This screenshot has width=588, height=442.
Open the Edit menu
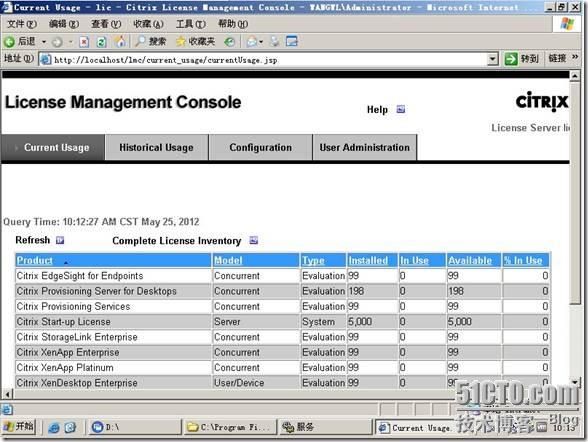tap(64, 24)
